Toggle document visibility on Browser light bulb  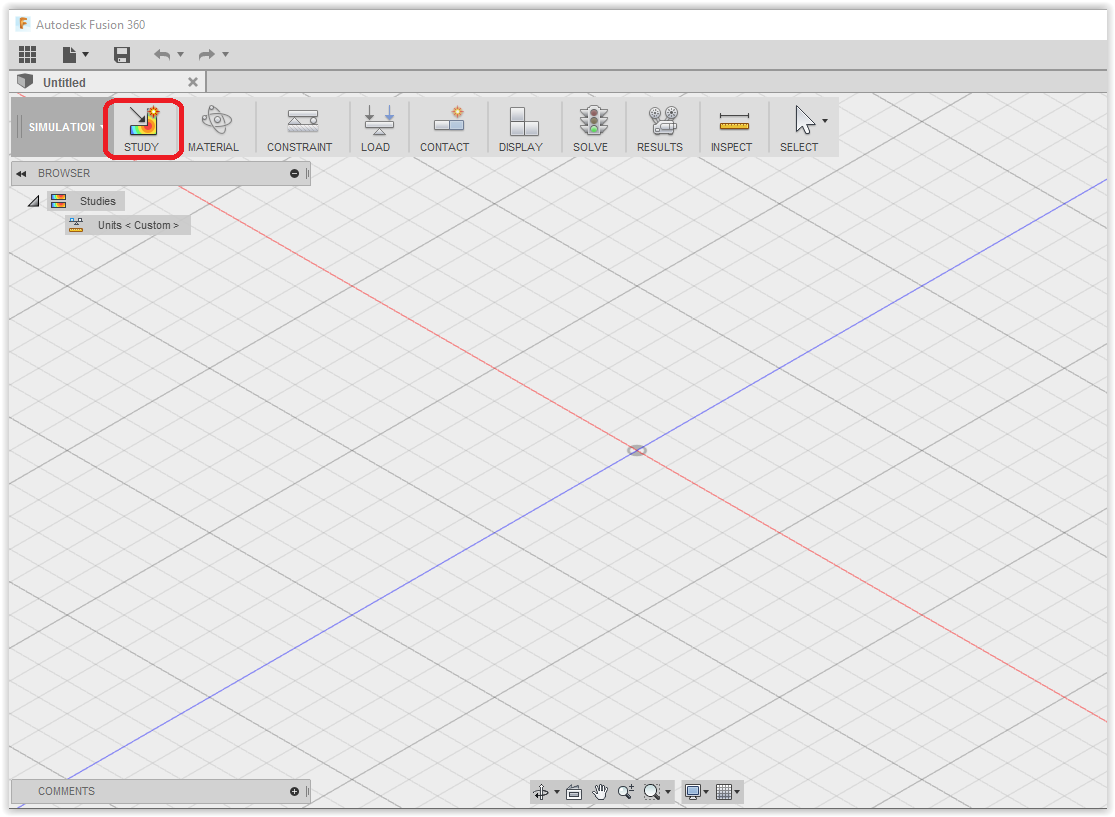294,173
